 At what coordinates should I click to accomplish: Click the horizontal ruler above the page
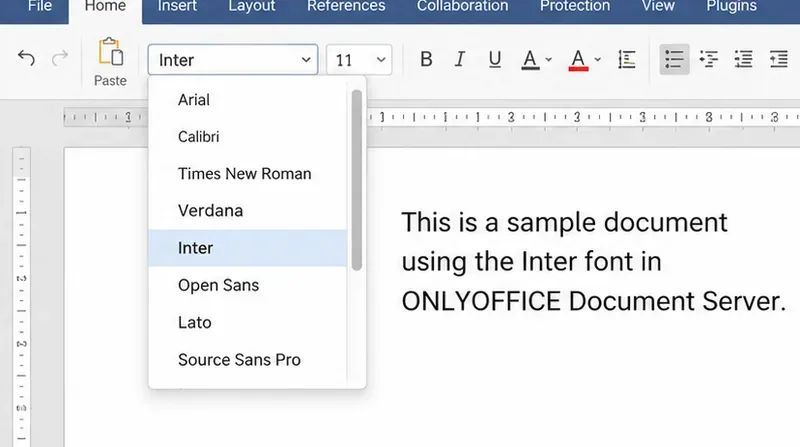point(582,117)
